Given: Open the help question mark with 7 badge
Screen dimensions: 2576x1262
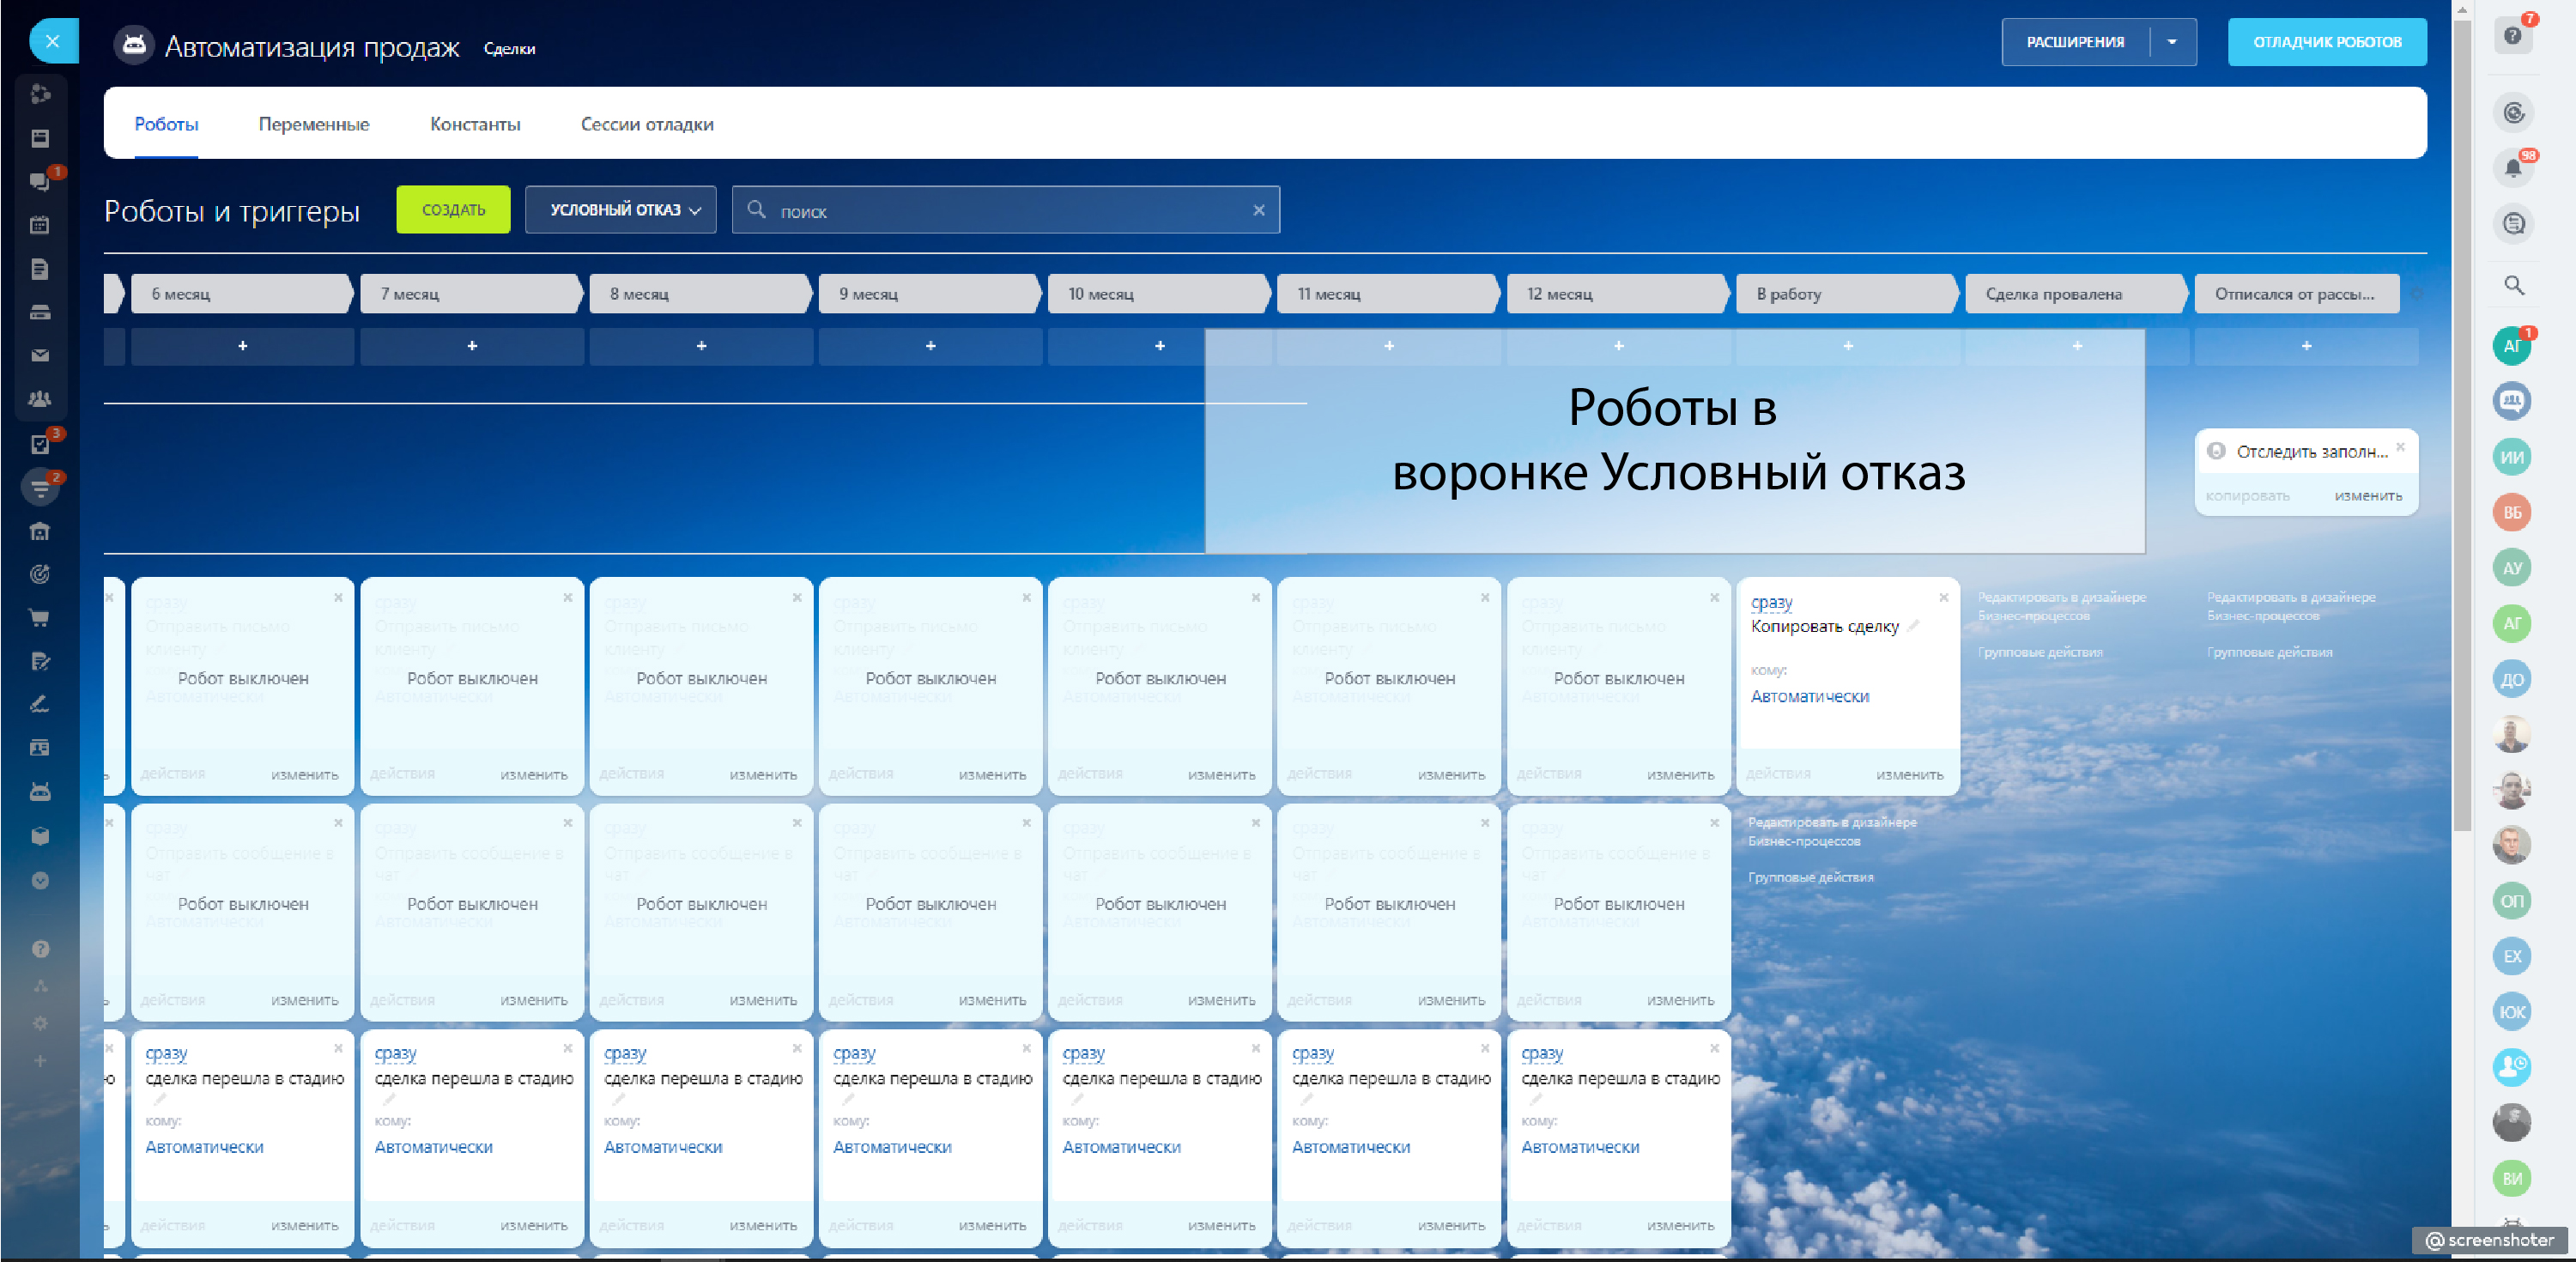Looking at the screenshot, I should click(2512, 36).
